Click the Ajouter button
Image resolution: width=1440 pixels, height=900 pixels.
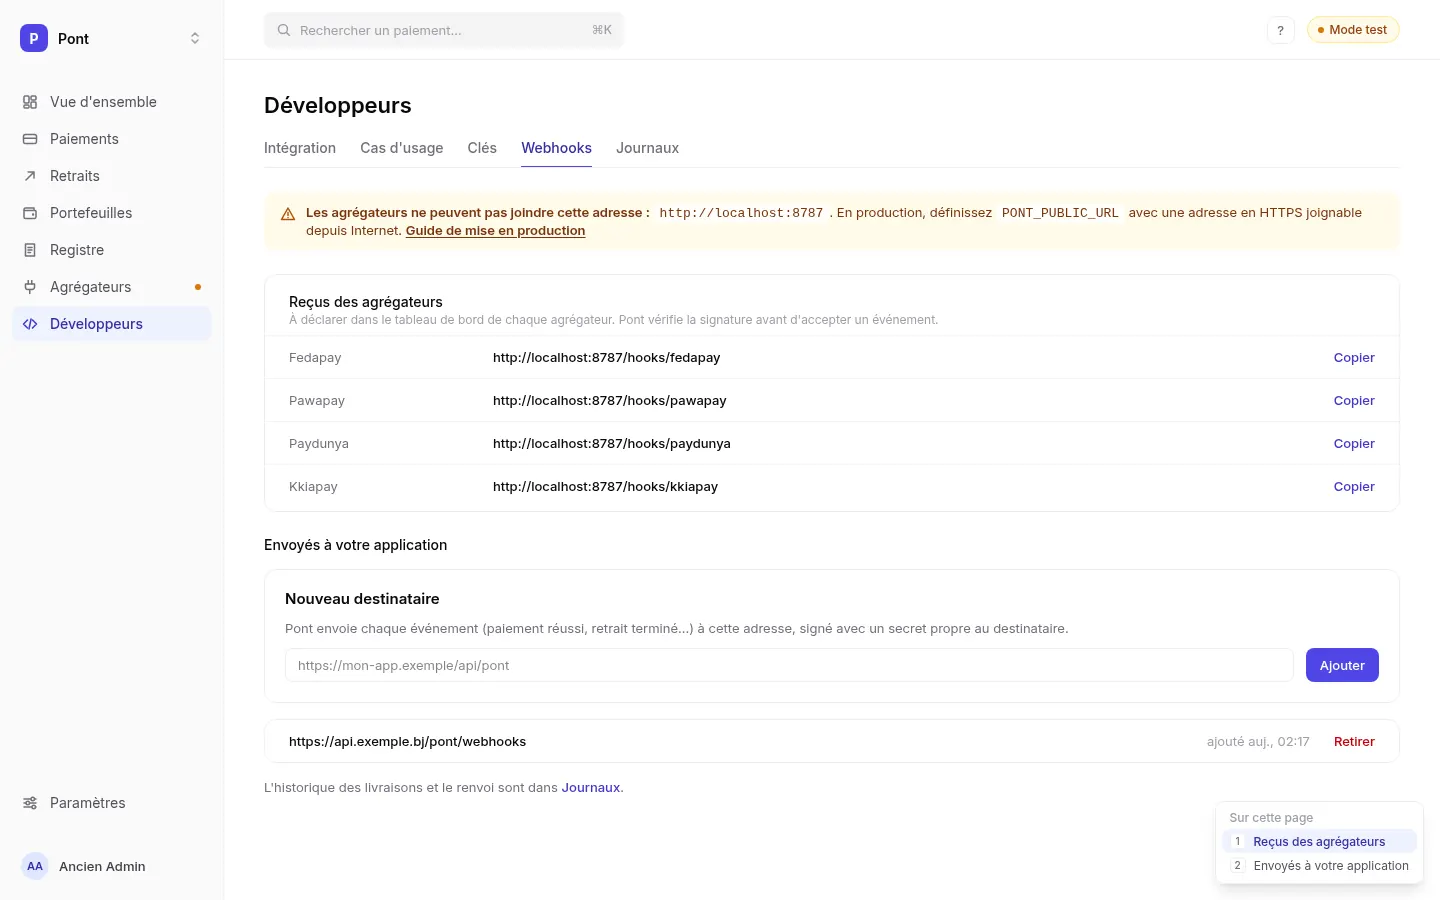pyautogui.click(x=1342, y=665)
